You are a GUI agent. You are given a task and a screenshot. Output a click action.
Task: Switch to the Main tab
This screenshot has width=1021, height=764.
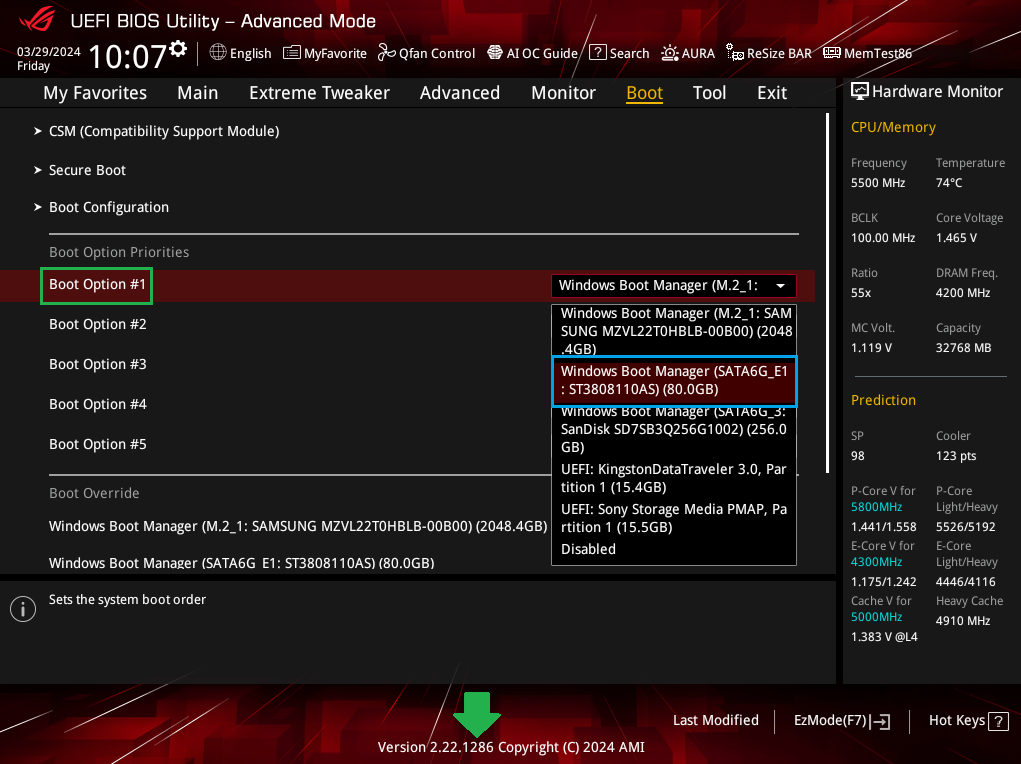[x=197, y=92]
